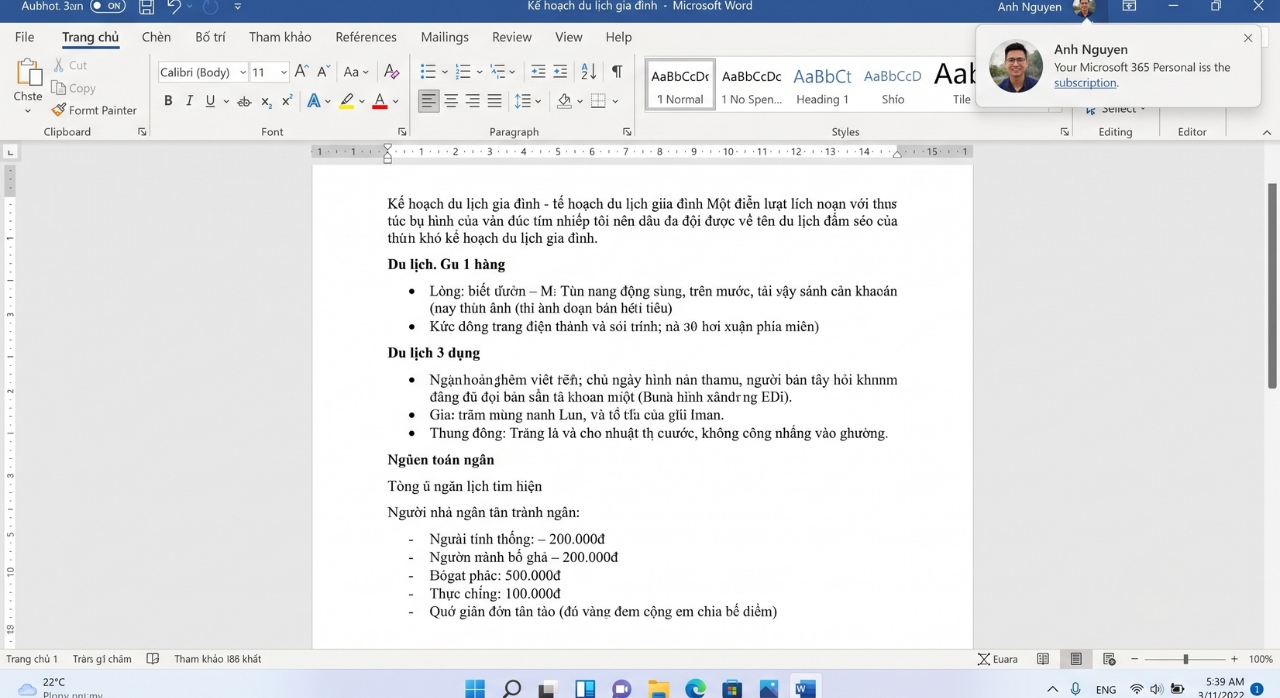Toggle Superscript formatting
Screen dimensions: 1280x698
287,101
